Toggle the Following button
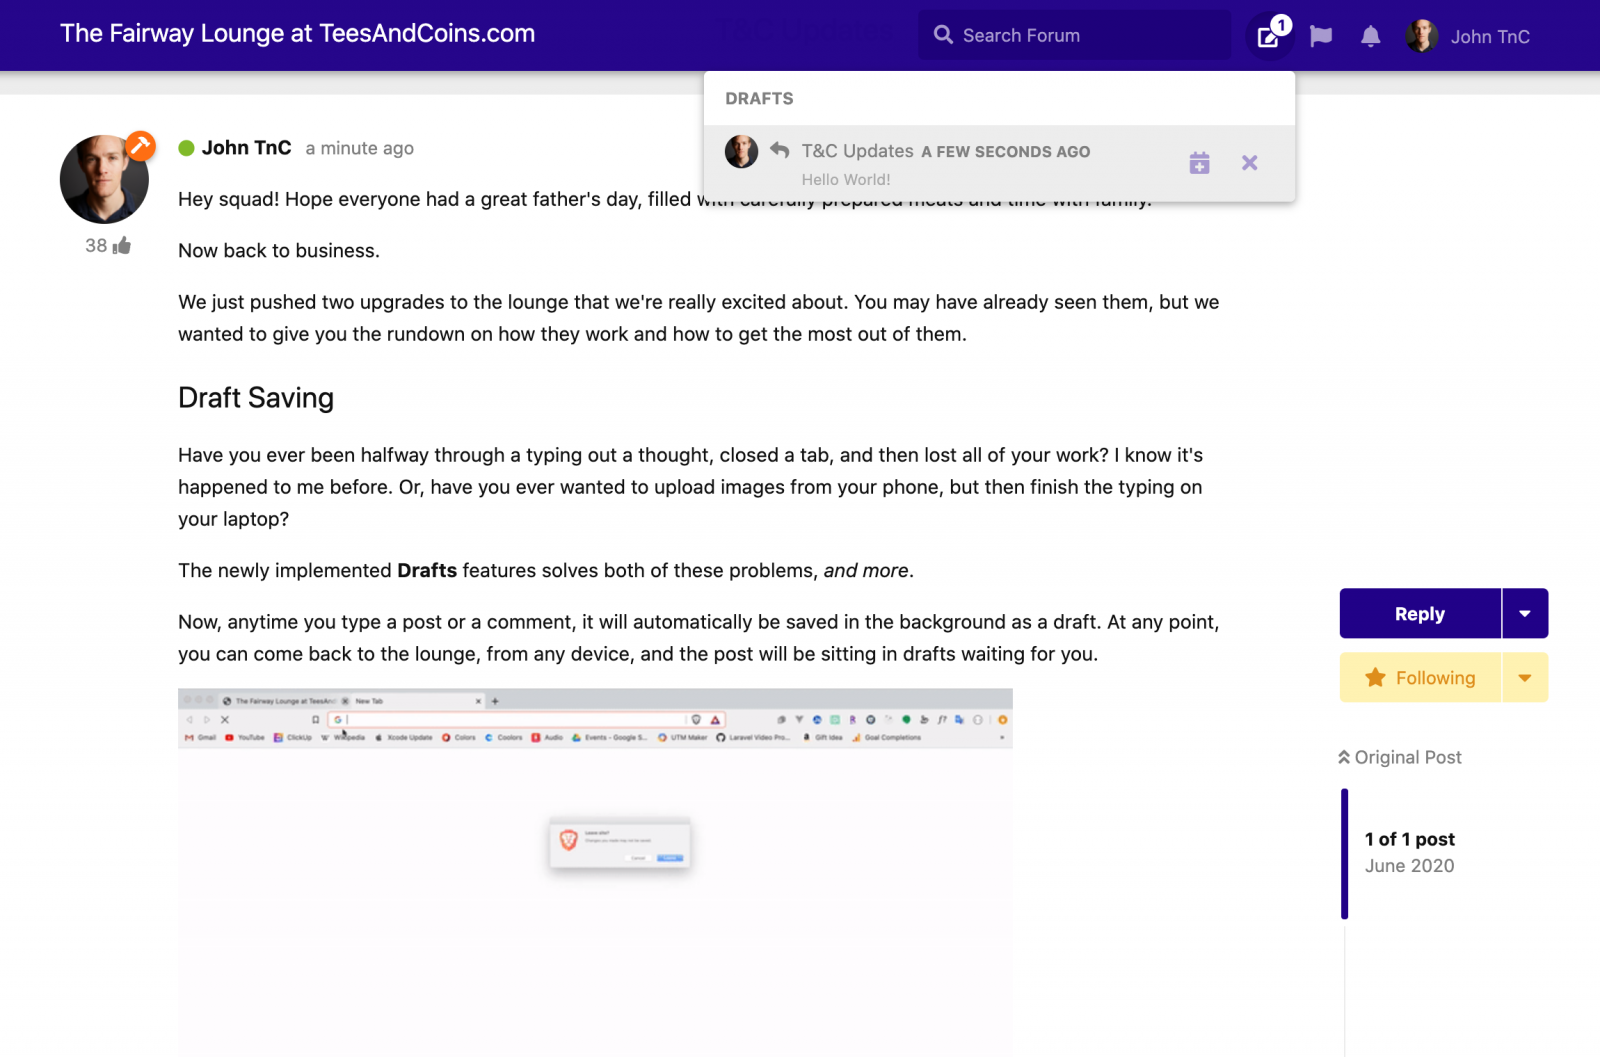 pyautogui.click(x=1420, y=678)
